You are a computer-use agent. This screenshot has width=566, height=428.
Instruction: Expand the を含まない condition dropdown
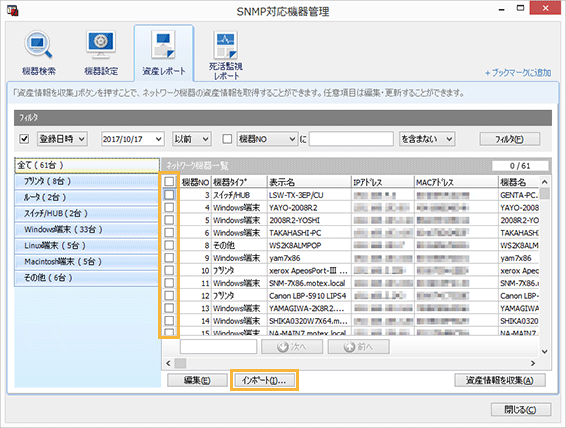[x=427, y=139]
